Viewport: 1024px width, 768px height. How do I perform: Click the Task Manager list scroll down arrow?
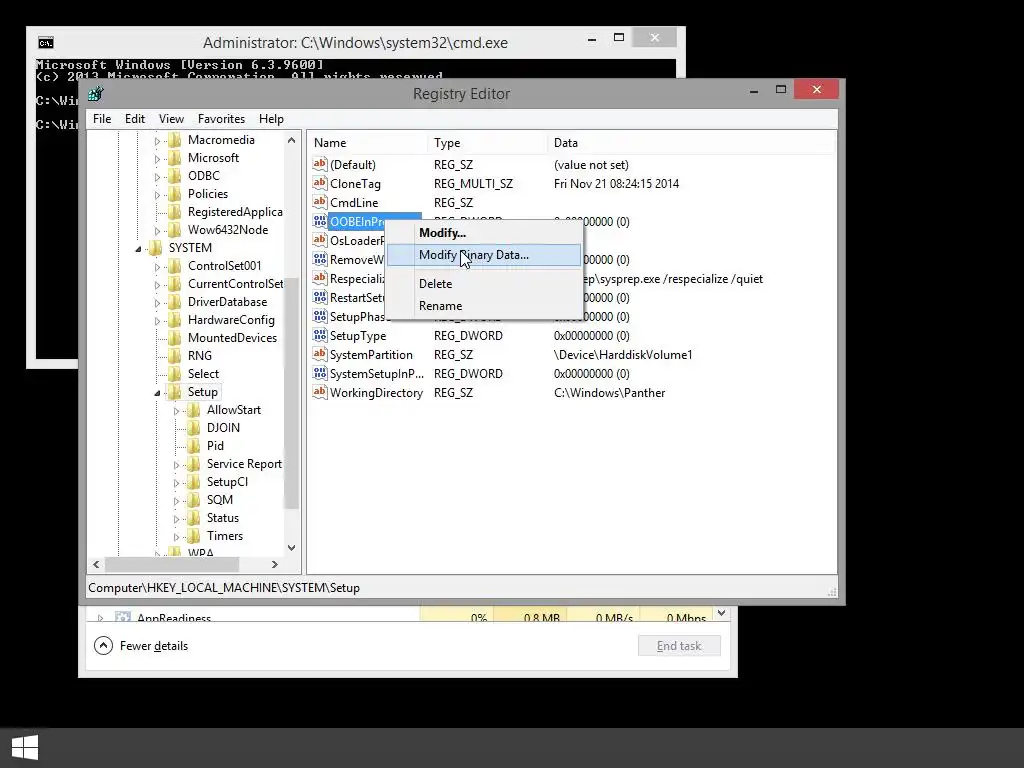click(721, 613)
